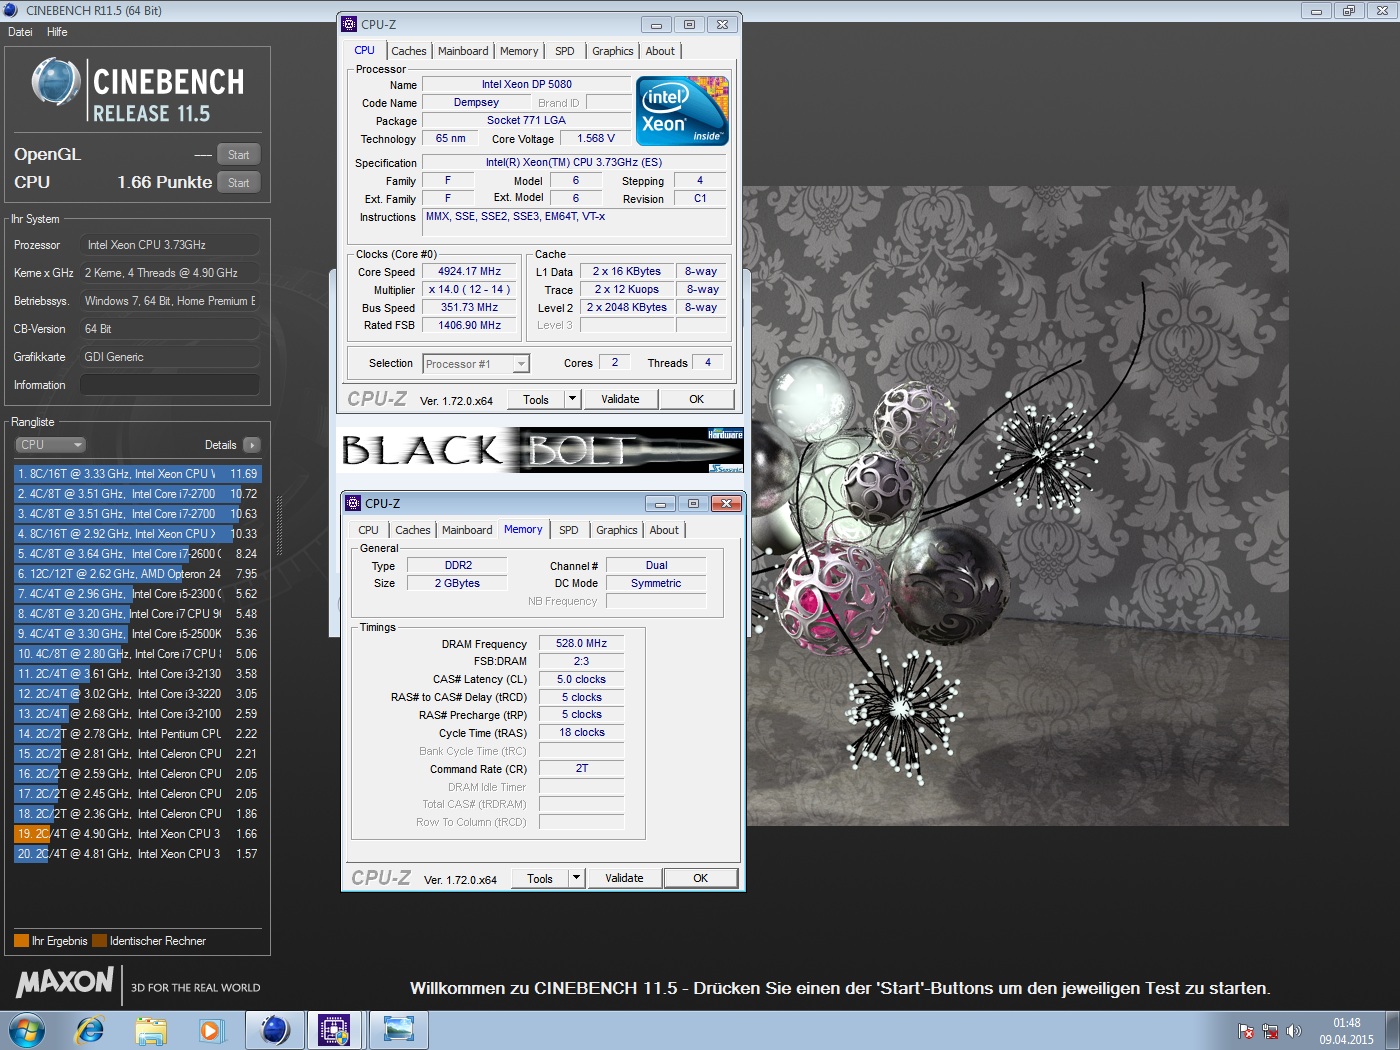1400x1050 pixels.
Task: Switch to Memory tab in upper CPU-Z
Action: tap(519, 51)
